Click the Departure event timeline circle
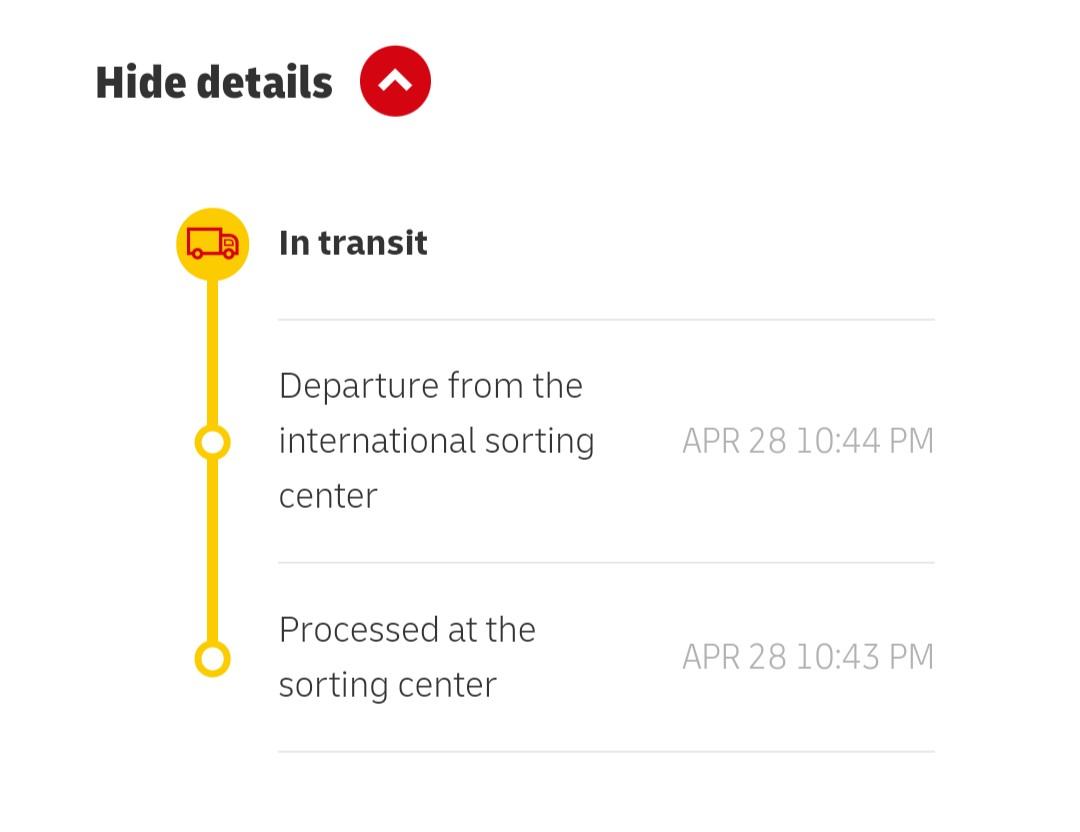This screenshot has width=1080, height=832. click(x=212, y=441)
